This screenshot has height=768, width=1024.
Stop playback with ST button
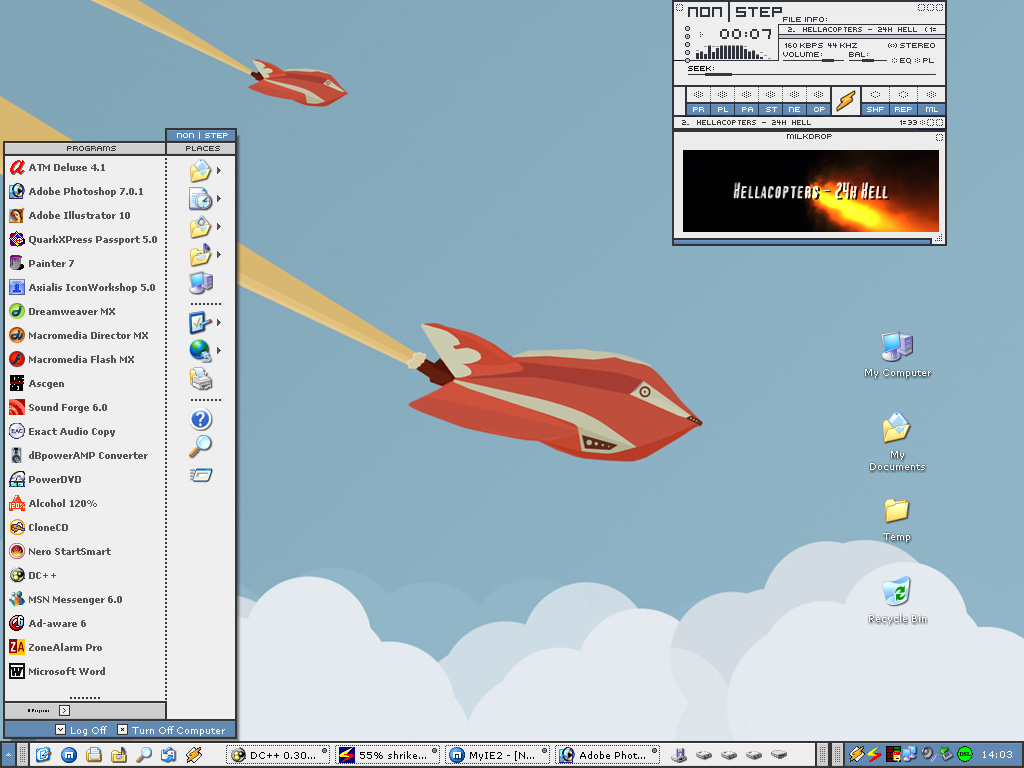pos(771,101)
